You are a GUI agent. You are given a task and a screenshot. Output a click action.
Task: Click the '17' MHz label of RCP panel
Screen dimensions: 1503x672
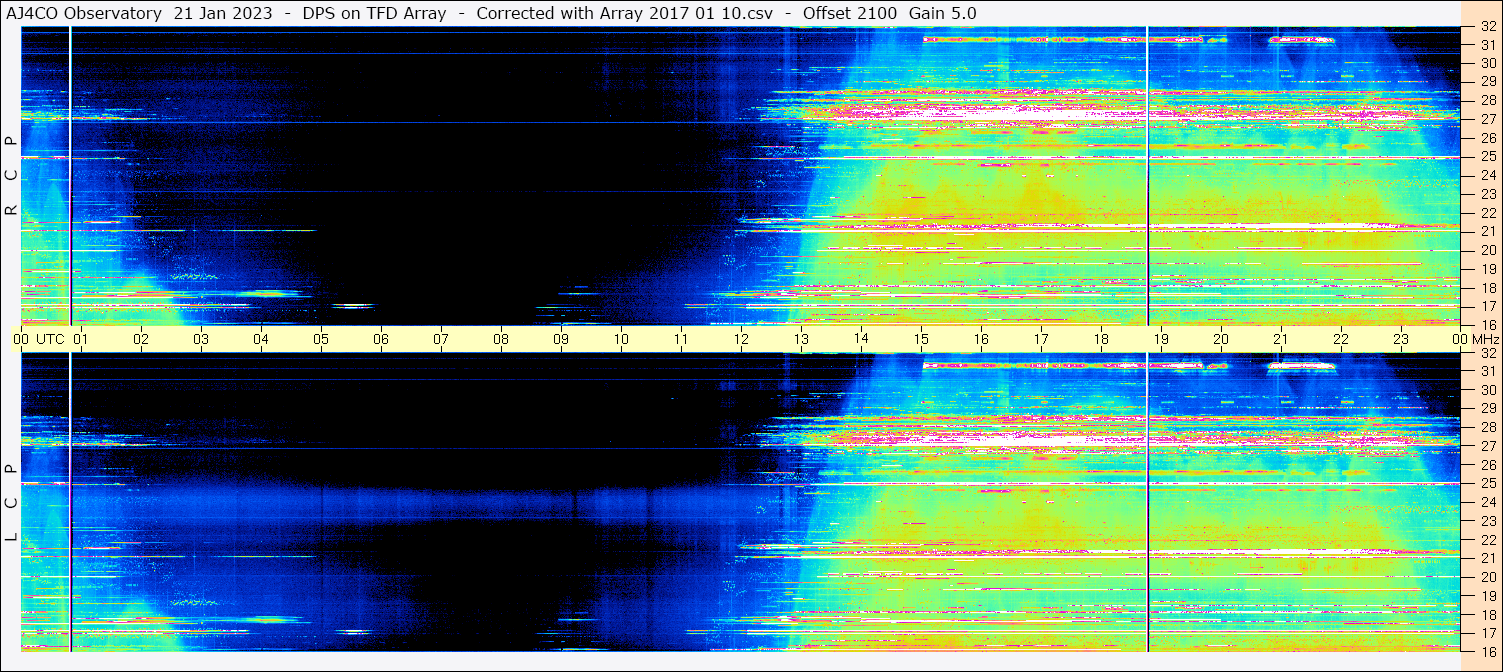[x=1488, y=306]
